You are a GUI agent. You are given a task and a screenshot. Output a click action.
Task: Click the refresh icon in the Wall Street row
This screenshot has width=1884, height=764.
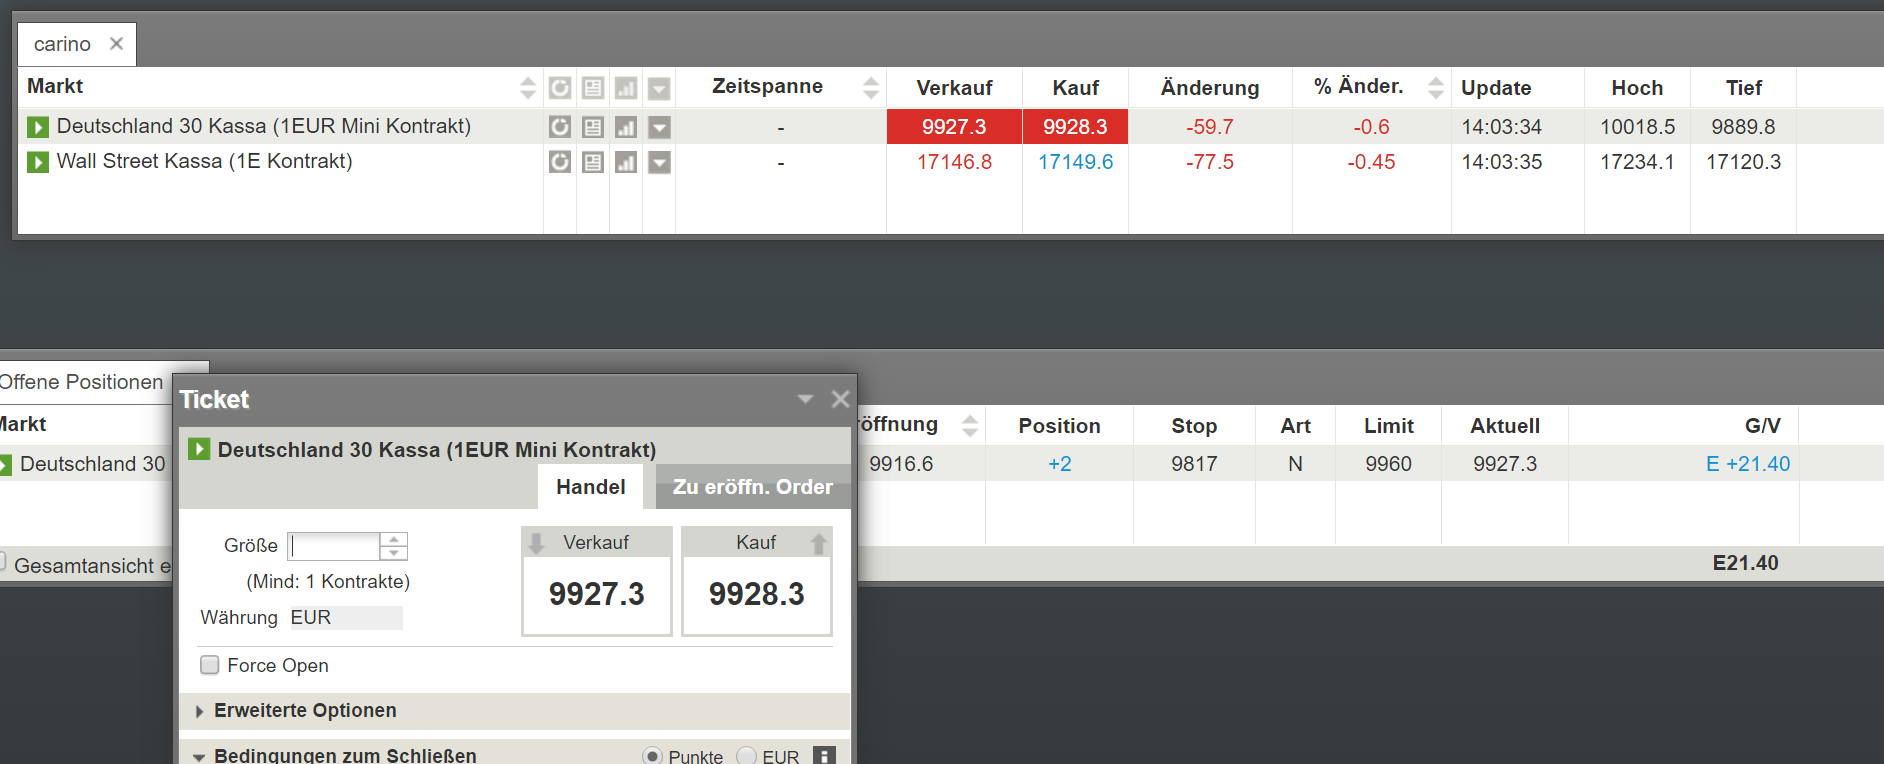560,162
